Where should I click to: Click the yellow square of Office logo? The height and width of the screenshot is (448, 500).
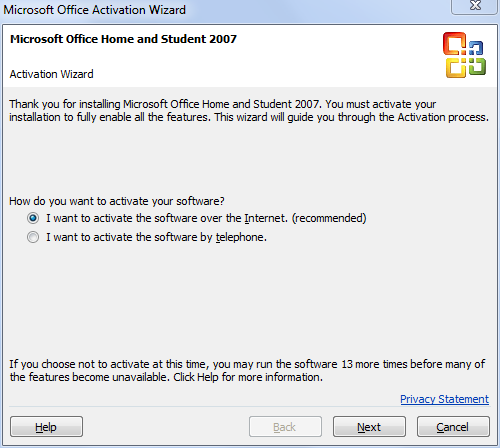[456, 68]
